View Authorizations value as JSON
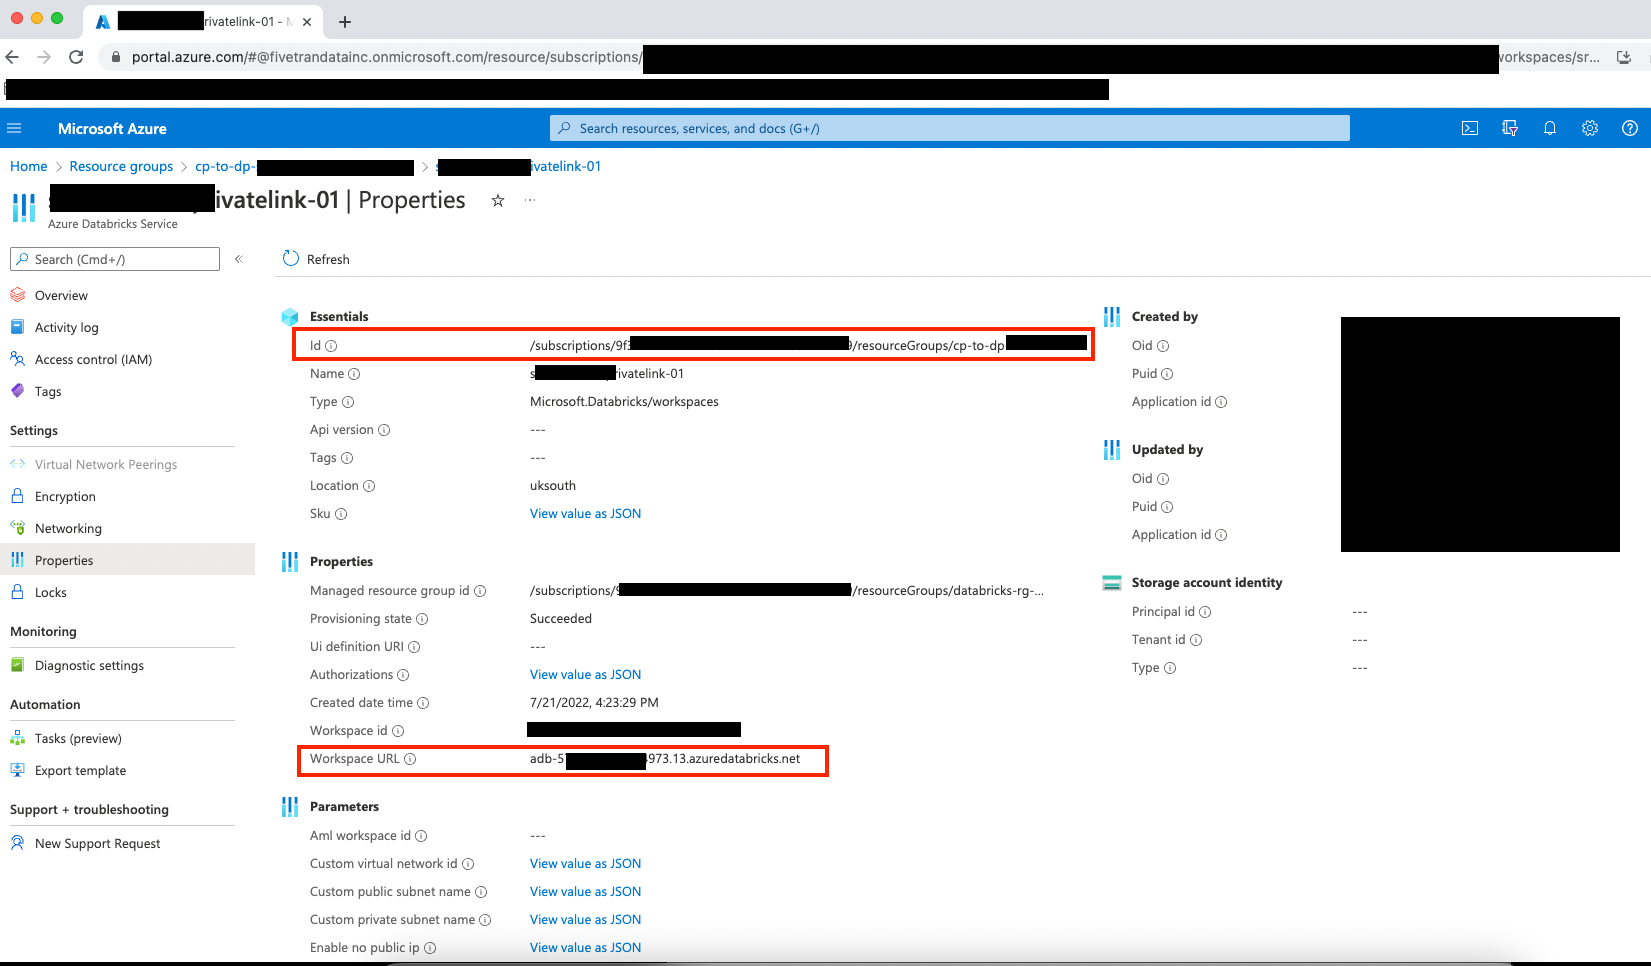Screen dimensions: 1651x966 585,674
